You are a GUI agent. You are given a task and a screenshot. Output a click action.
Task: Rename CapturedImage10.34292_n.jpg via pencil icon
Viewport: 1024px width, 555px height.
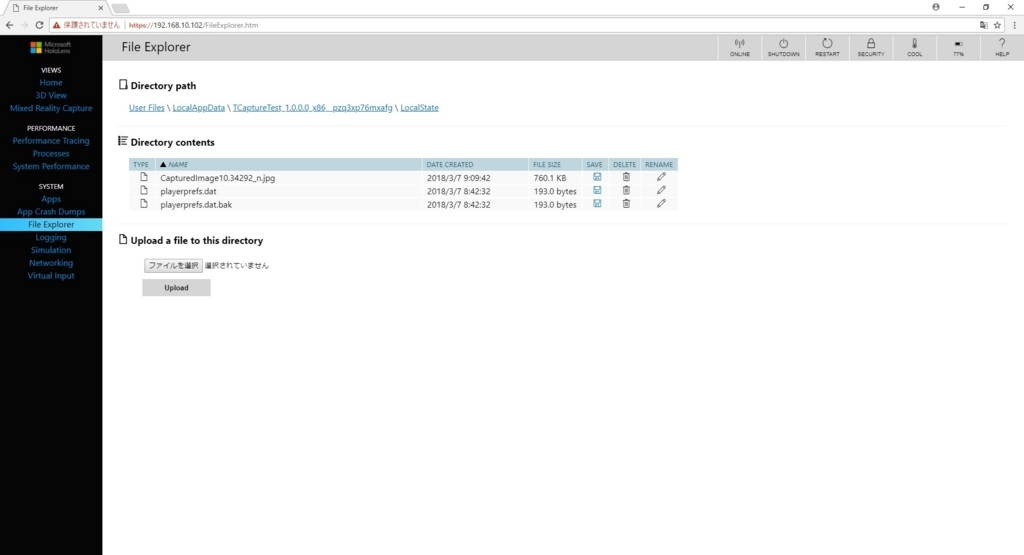pos(661,177)
